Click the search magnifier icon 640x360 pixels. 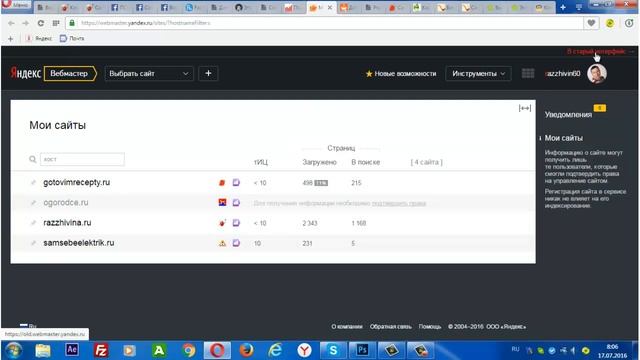click(x=33, y=159)
